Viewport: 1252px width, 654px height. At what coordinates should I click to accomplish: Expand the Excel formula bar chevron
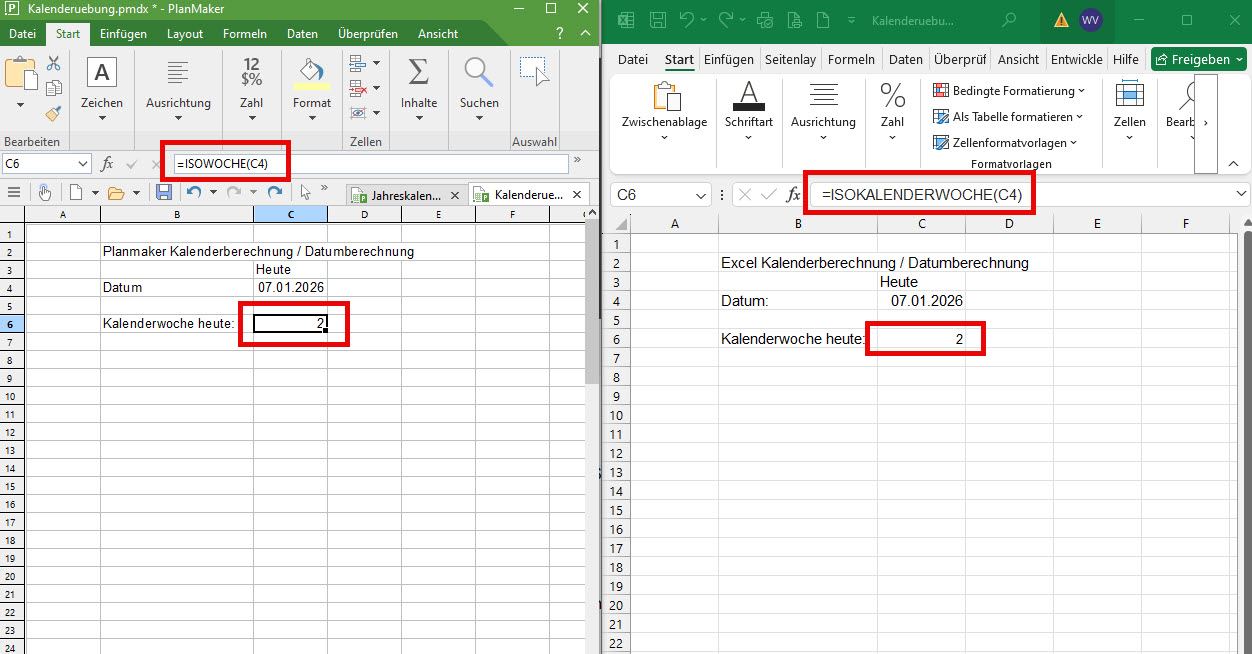(1241, 194)
